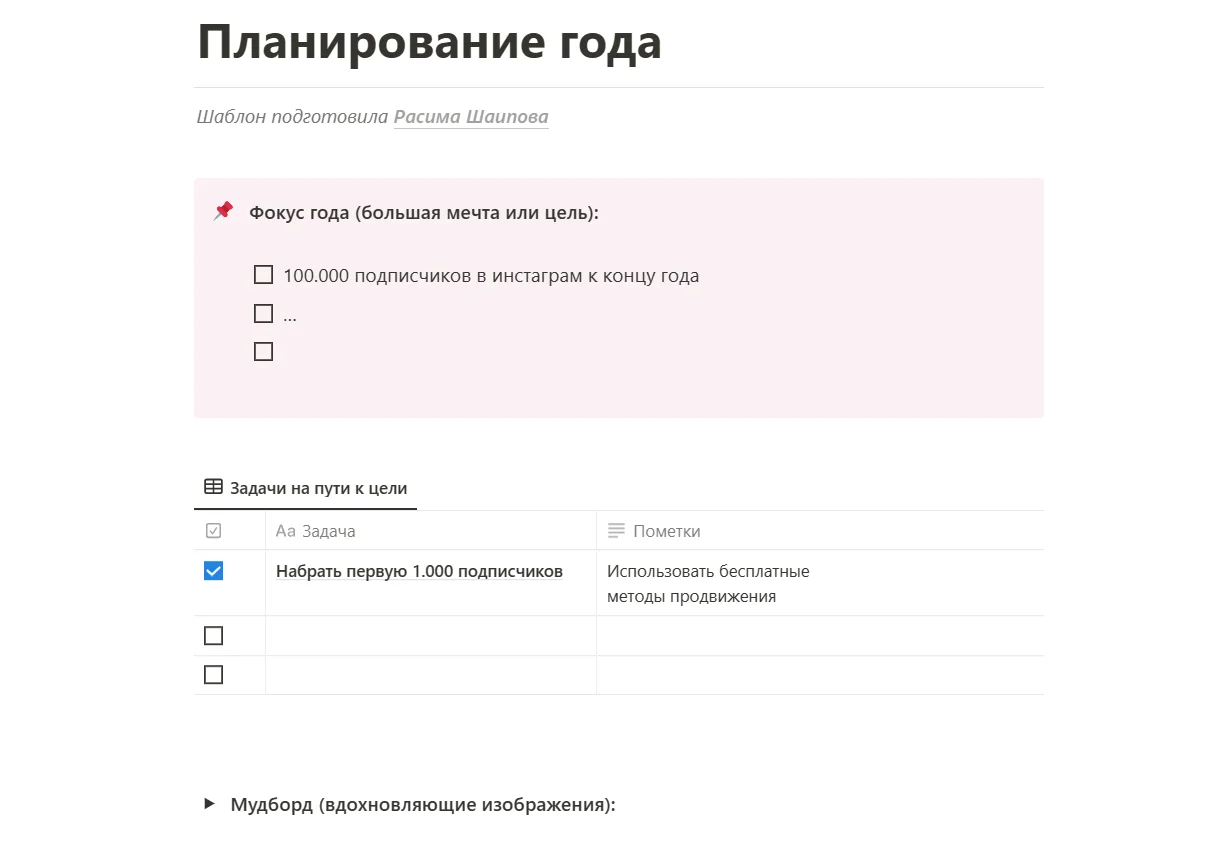Screen dimensions: 1231x842
Task: Open the Задача column header menu
Action: click(x=330, y=531)
